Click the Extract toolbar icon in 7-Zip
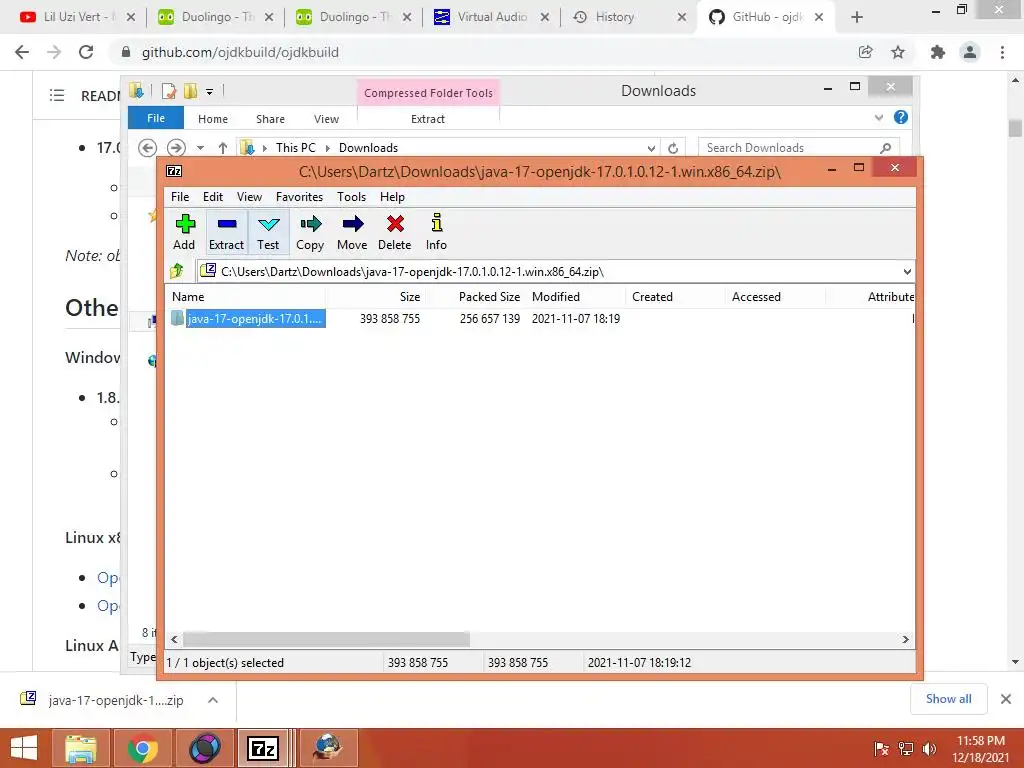1024x768 pixels. (226, 232)
